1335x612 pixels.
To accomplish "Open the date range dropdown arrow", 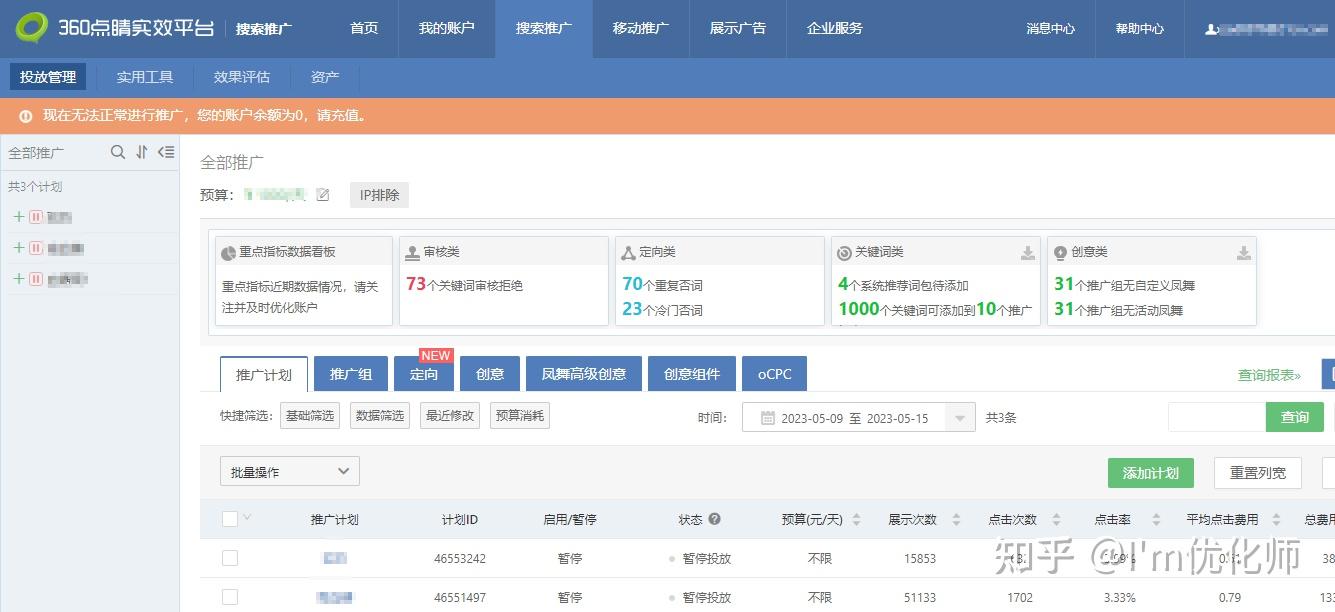I will coord(962,417).
